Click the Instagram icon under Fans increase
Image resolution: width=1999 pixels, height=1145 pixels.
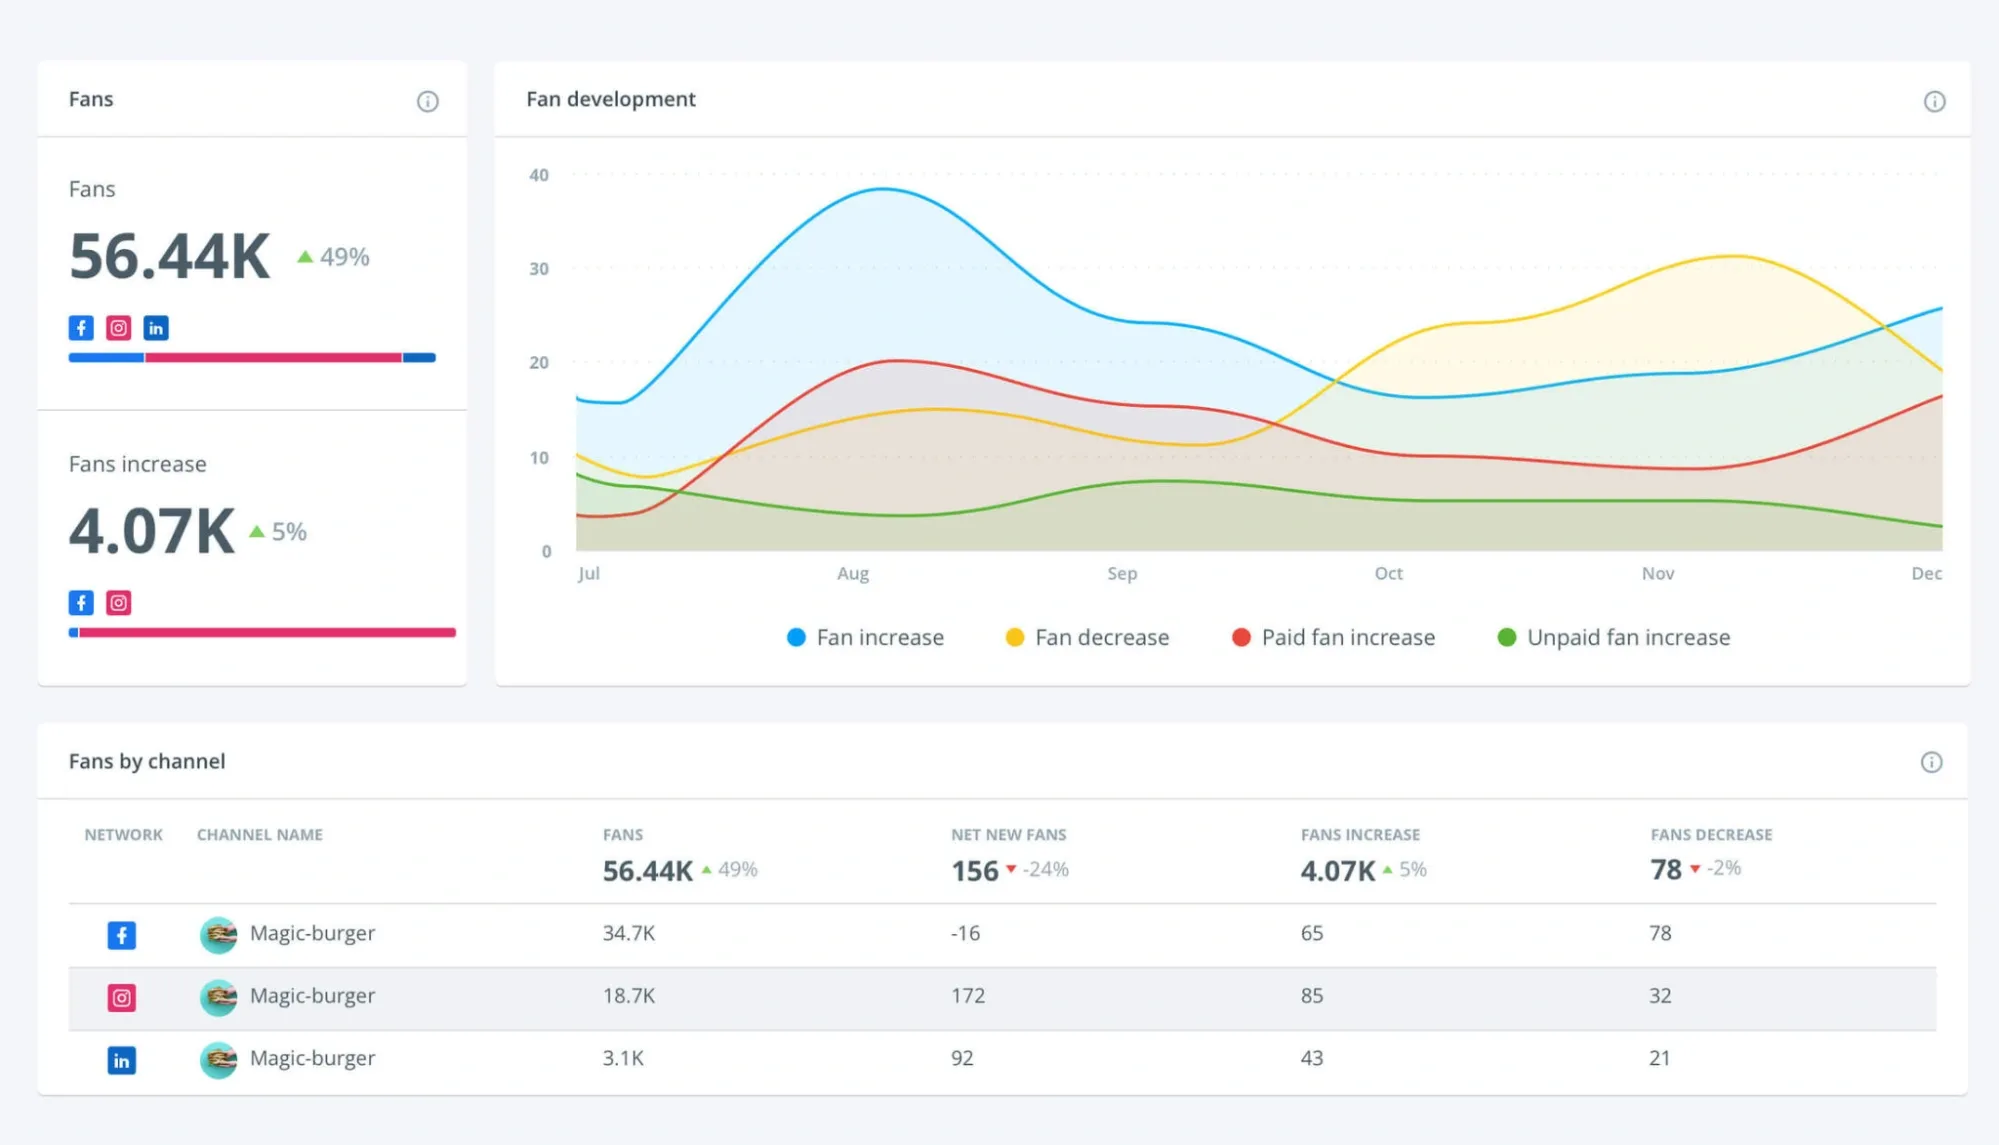tap(118, 602)
